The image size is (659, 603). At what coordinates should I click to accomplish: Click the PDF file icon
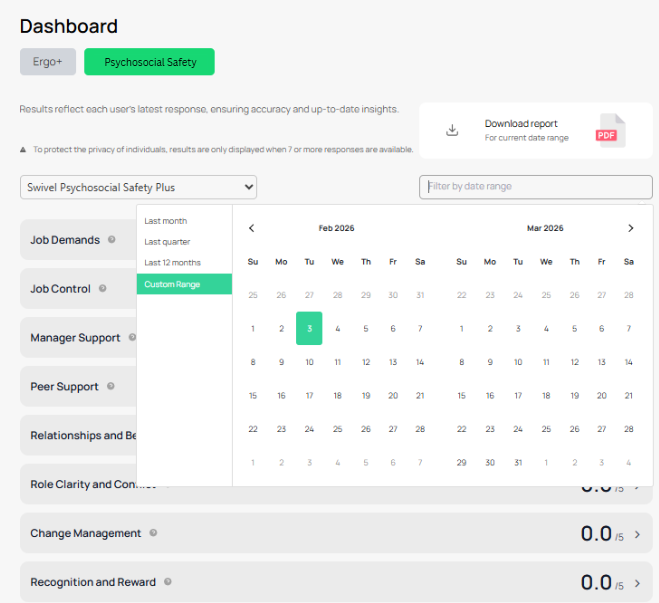click(611, 131)
